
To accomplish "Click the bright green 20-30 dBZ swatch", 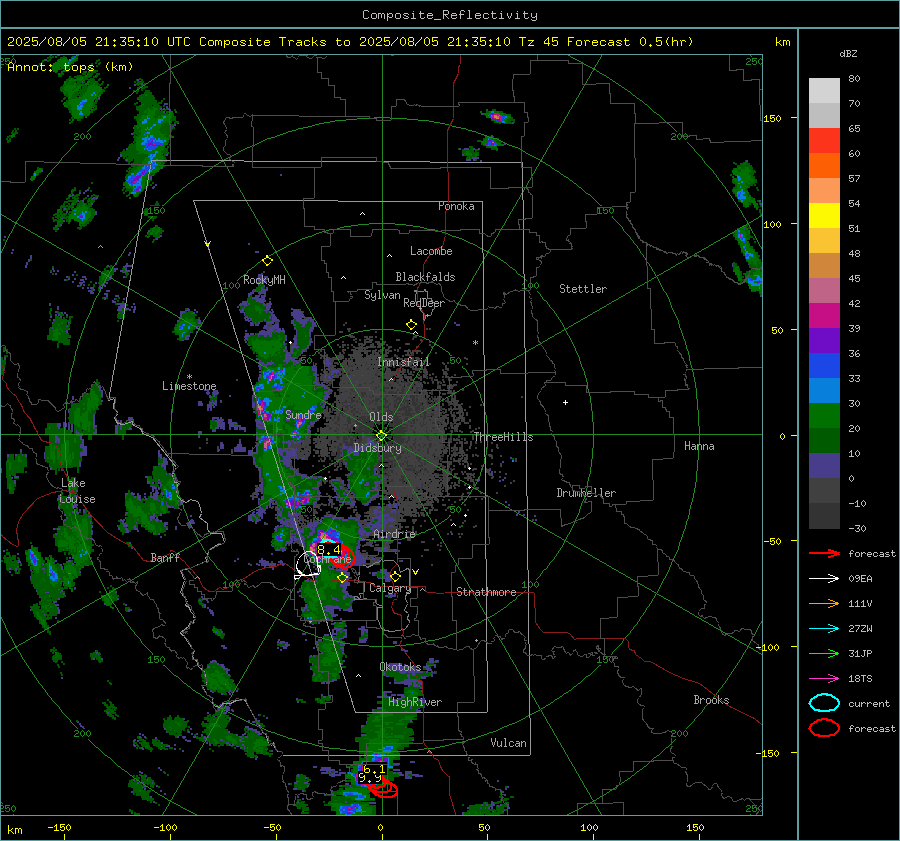I will [x=824, y=416].
